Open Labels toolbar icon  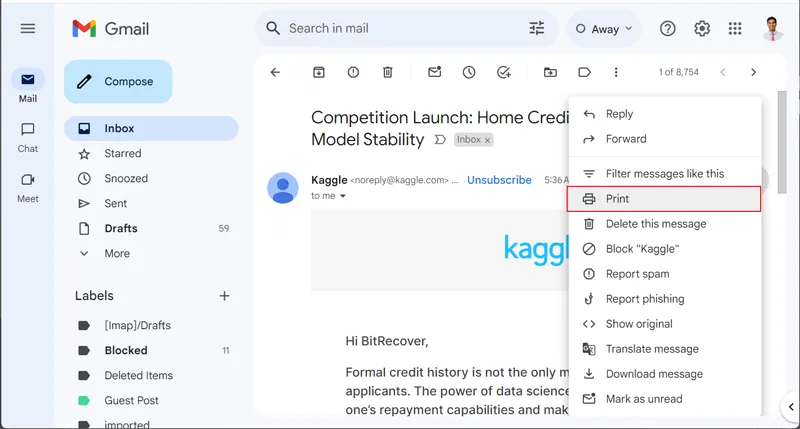[585, 72]
